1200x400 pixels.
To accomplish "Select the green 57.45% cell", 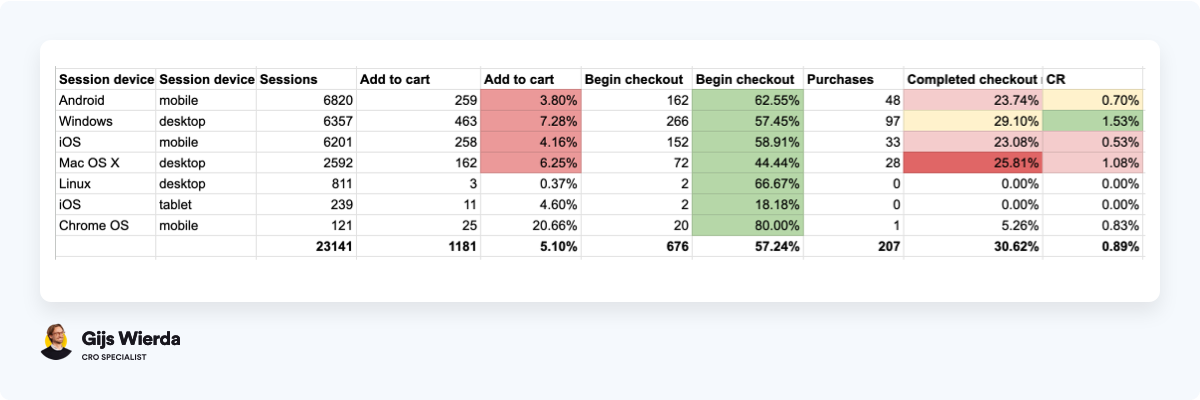I will [747, 121].
